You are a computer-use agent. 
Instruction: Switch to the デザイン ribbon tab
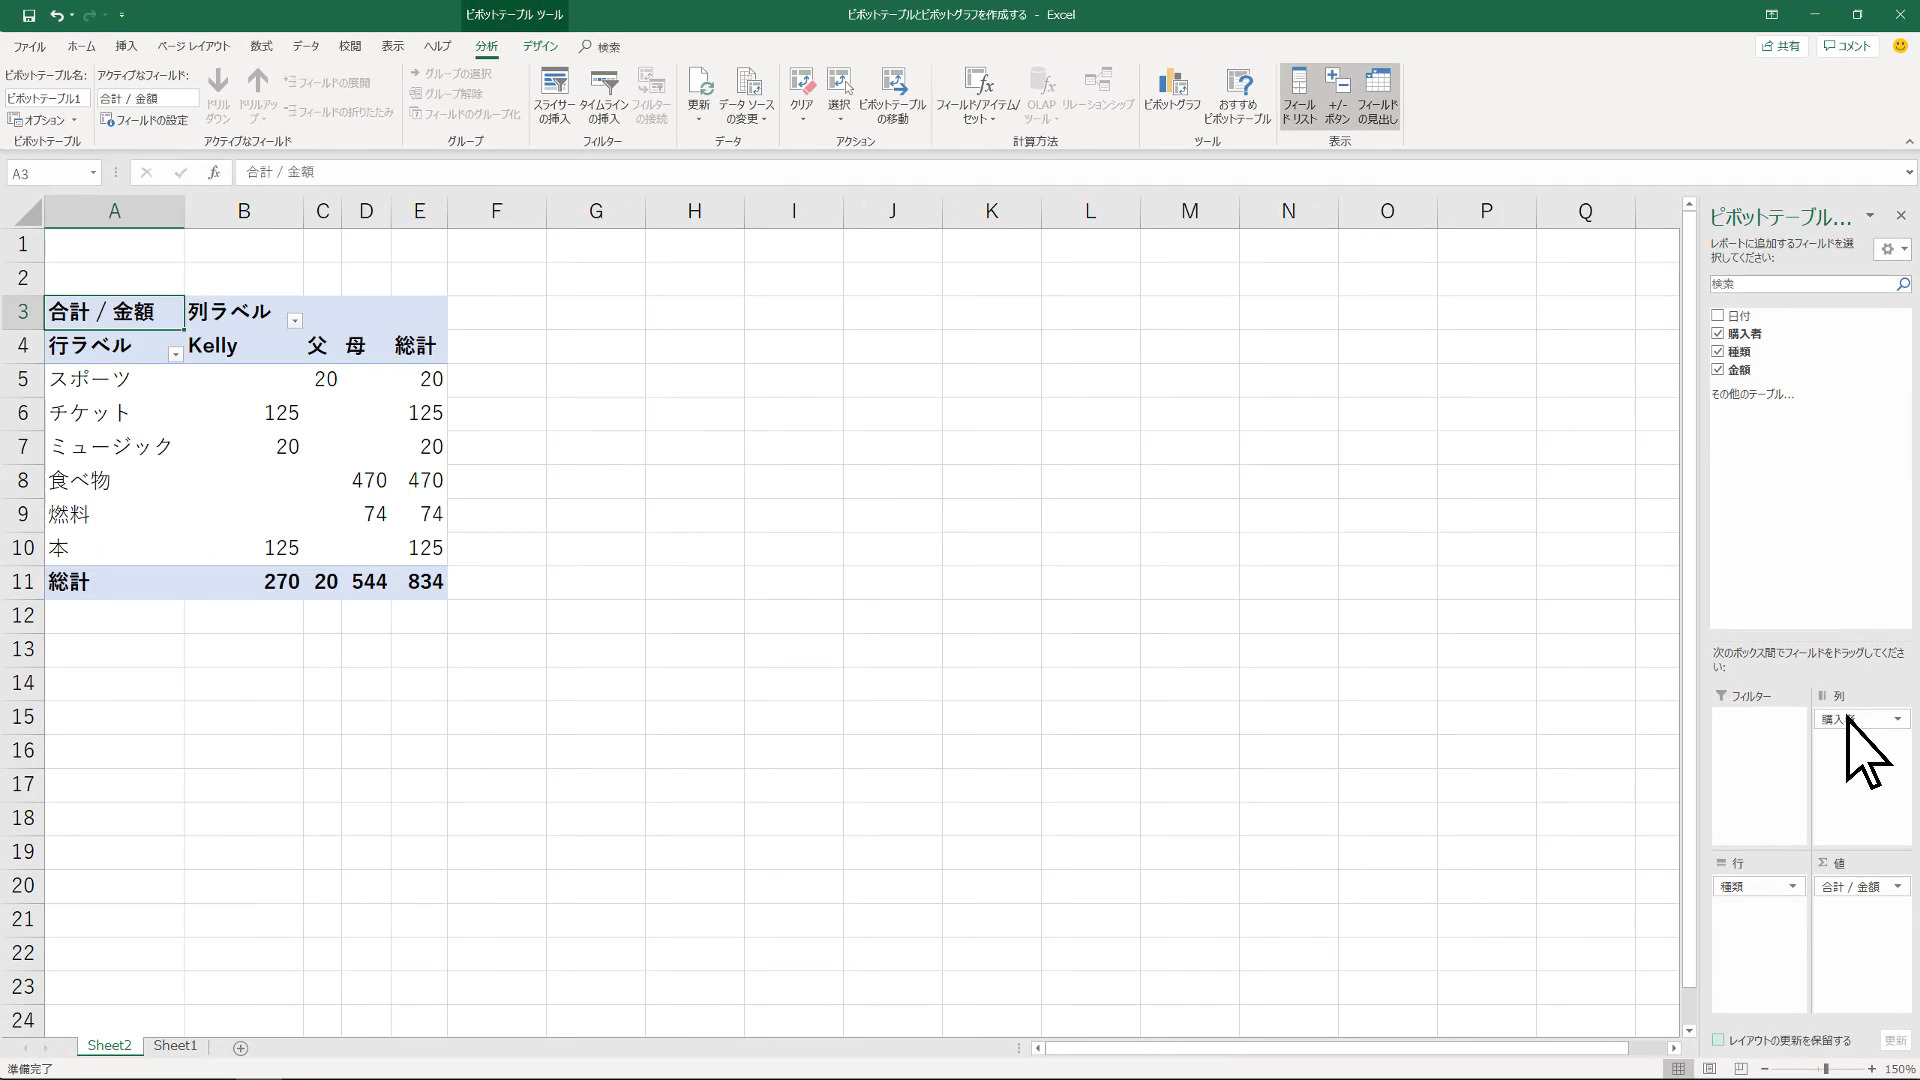540,46
